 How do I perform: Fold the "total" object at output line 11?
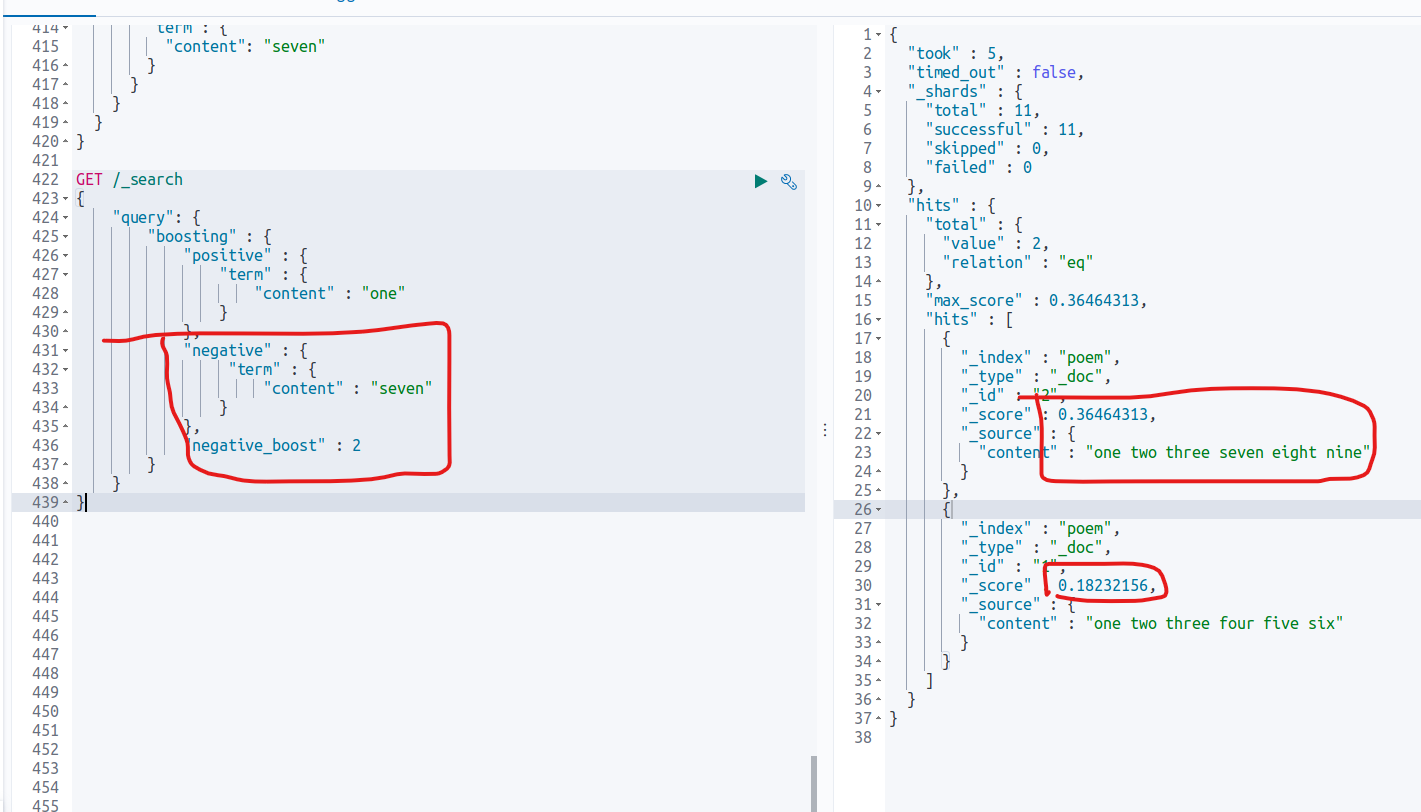[879, 225]
